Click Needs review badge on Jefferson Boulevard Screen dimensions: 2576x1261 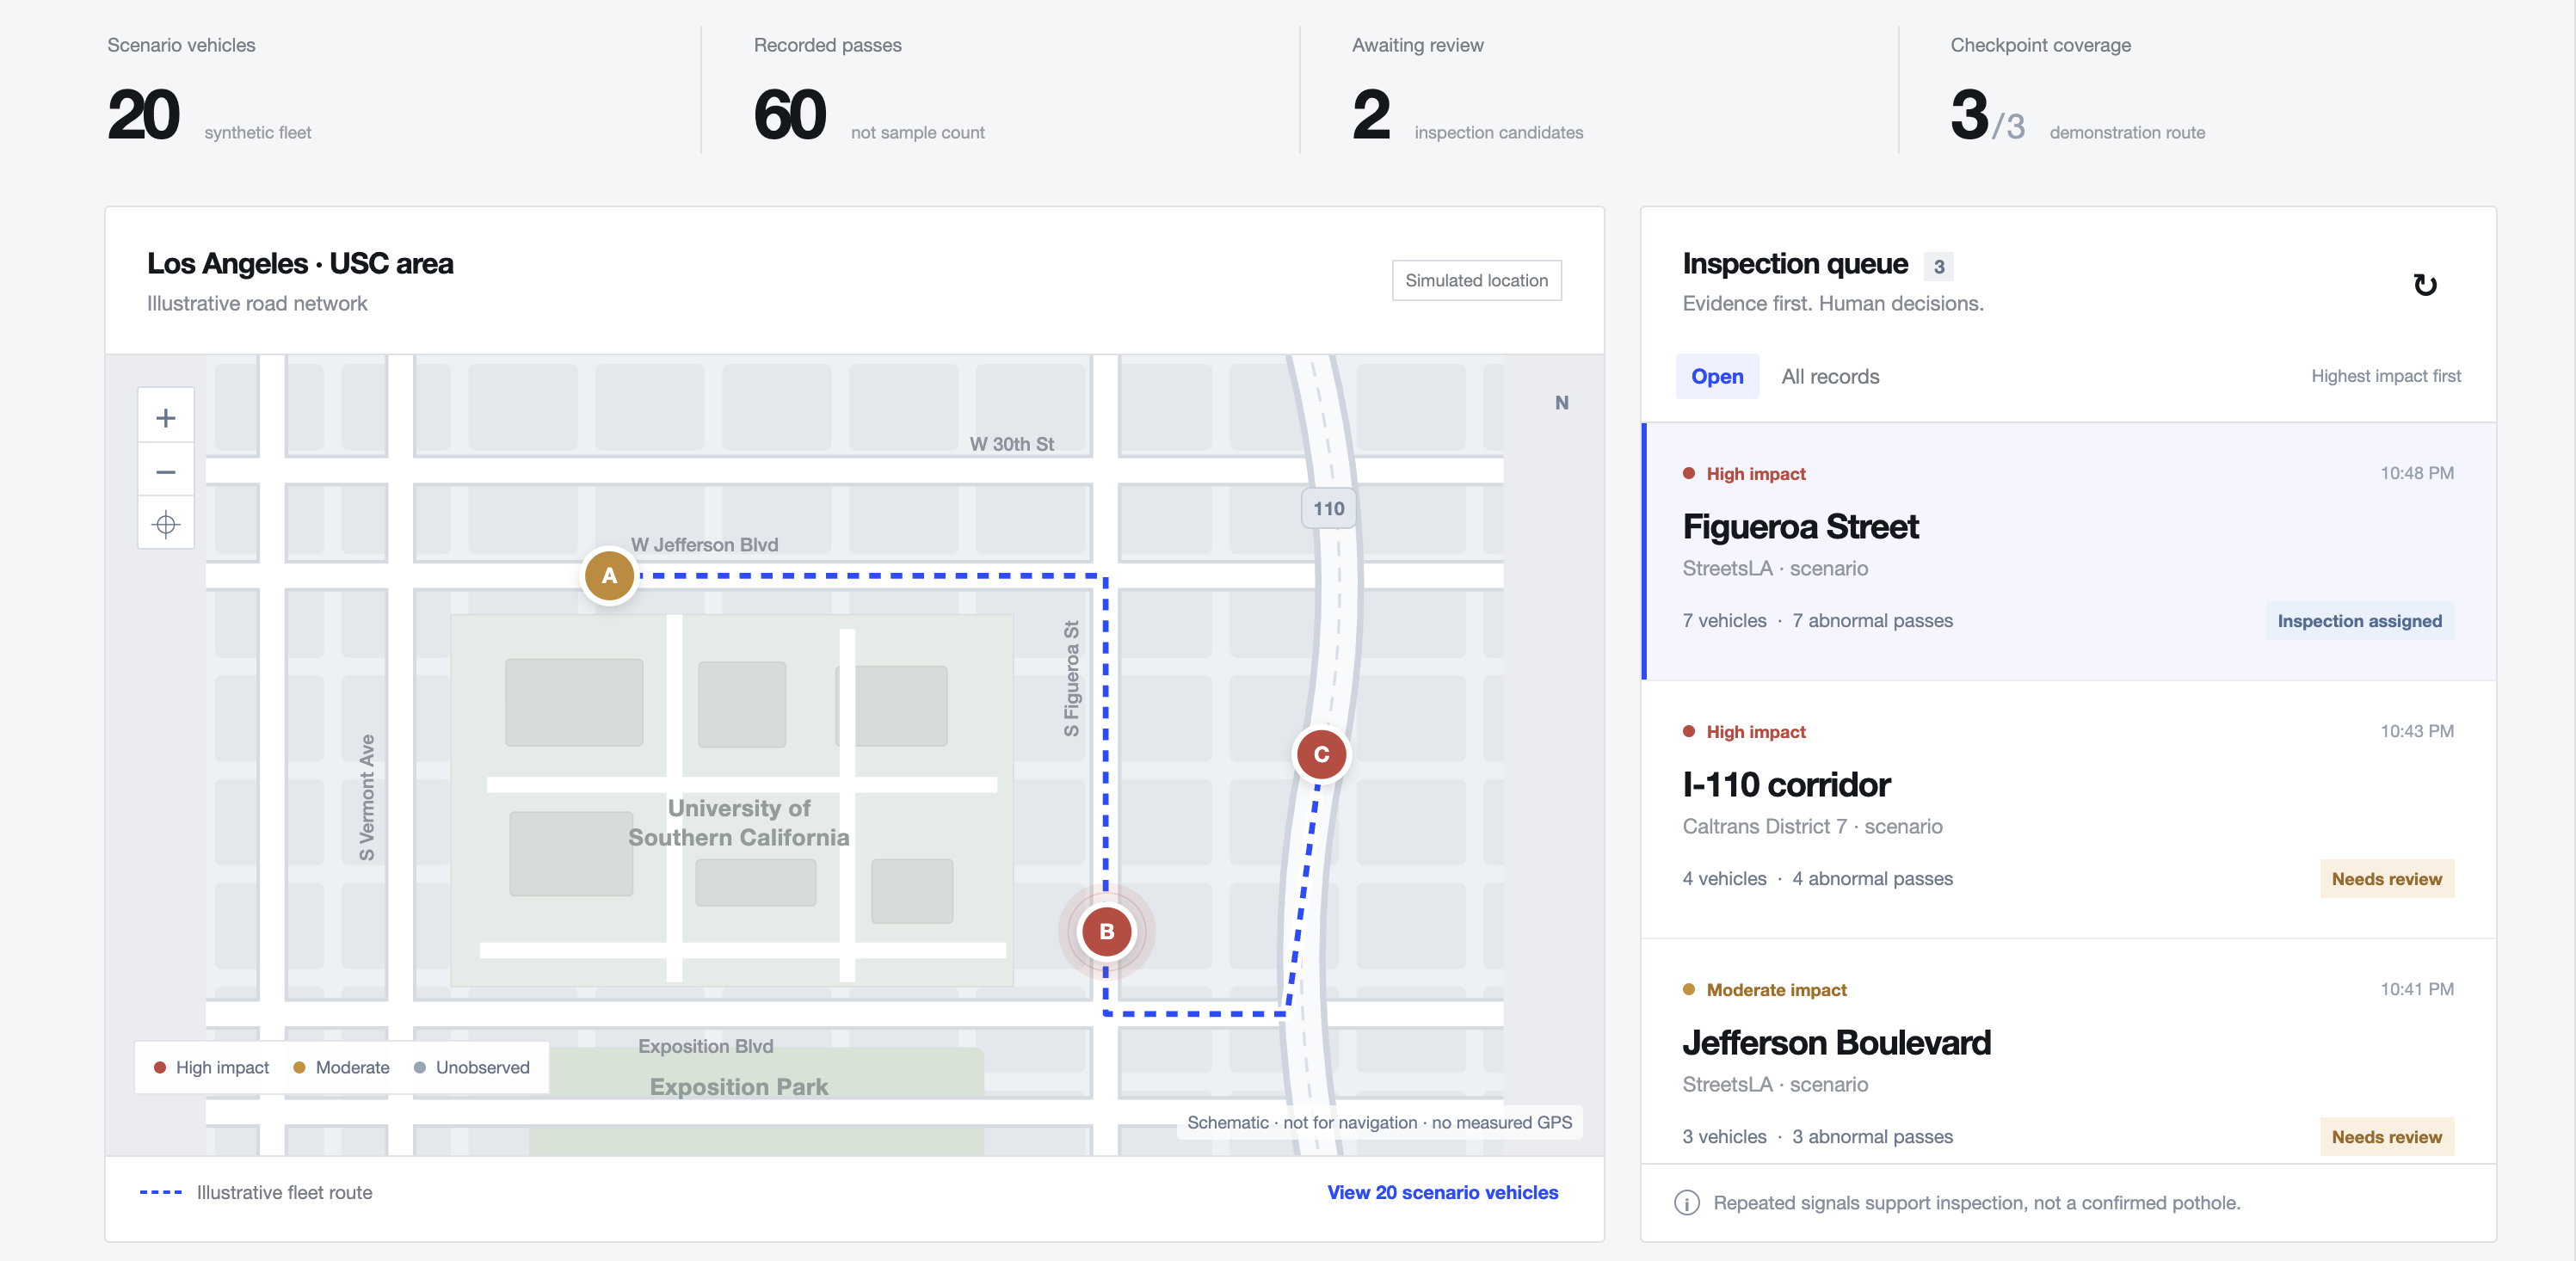[2386, 1137]
